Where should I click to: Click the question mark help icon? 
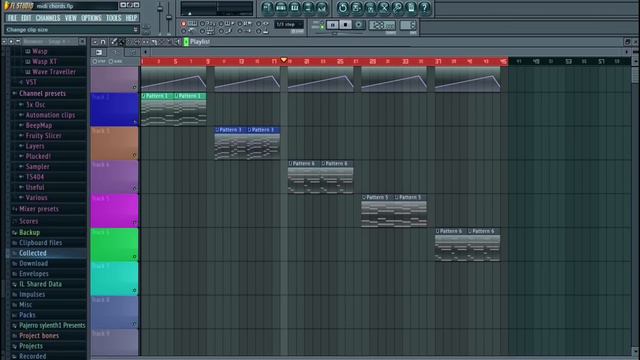click(x=424, y=7)
